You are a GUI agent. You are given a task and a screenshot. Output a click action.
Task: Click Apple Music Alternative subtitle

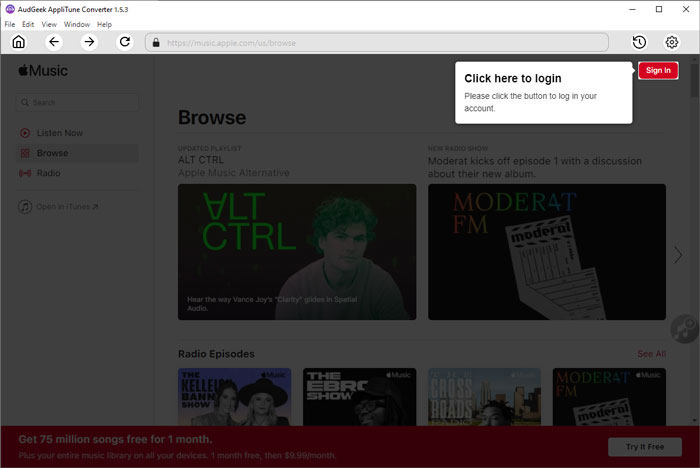[x=234, y=173]
